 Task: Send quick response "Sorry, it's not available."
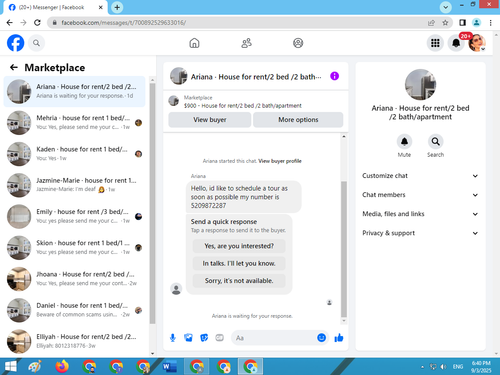tap(239, 281)
